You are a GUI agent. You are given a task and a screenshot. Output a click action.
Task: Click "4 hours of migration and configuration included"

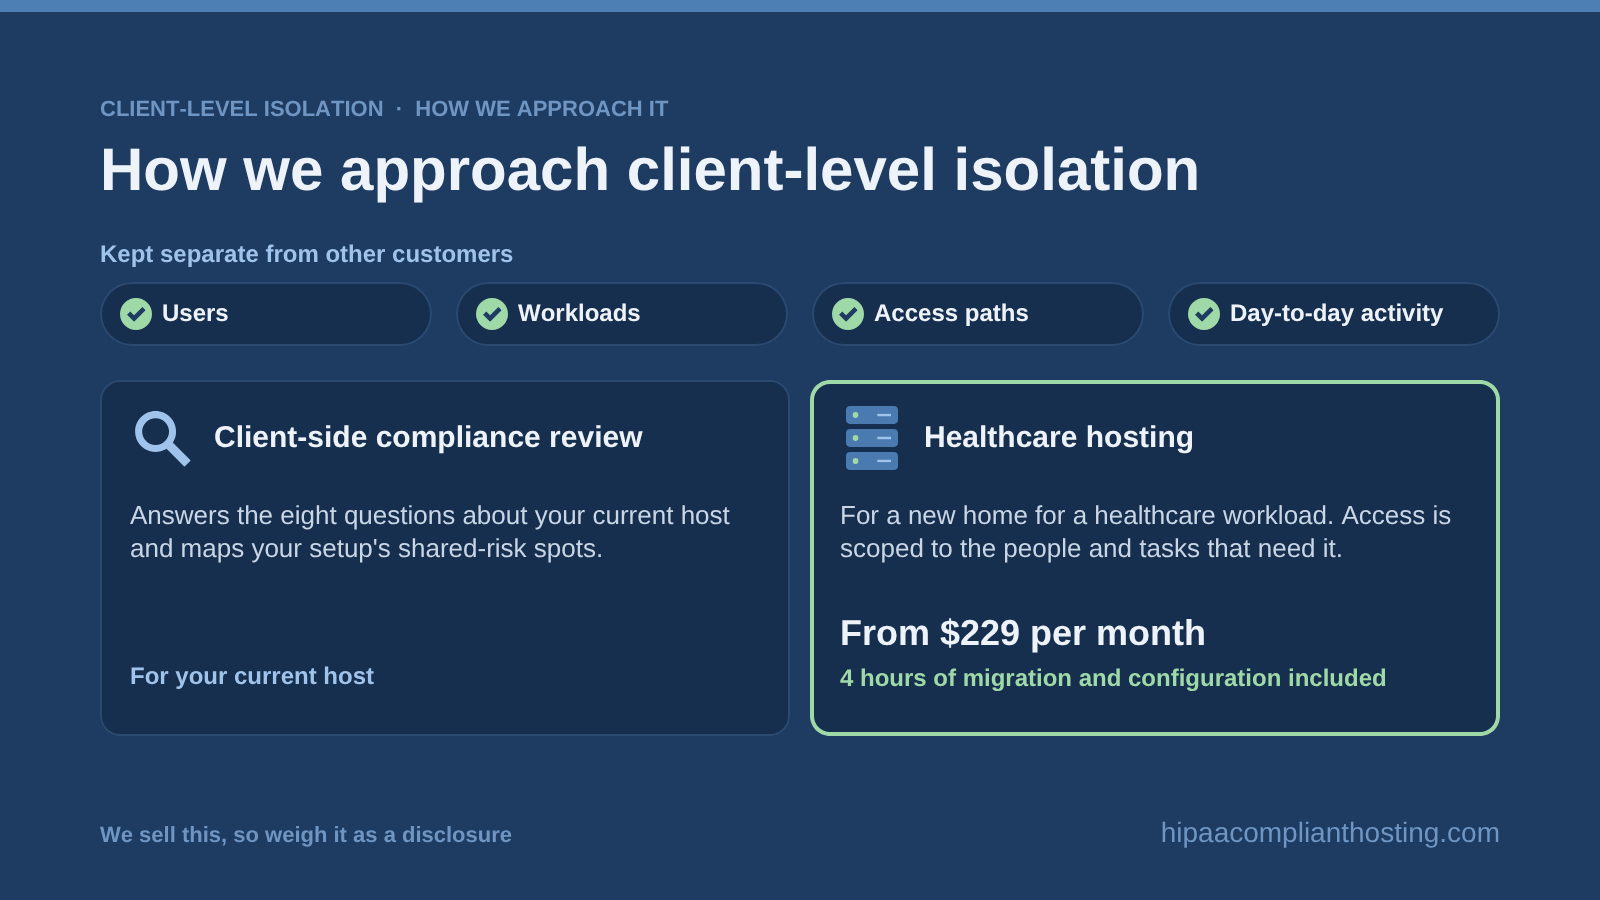1113,678
